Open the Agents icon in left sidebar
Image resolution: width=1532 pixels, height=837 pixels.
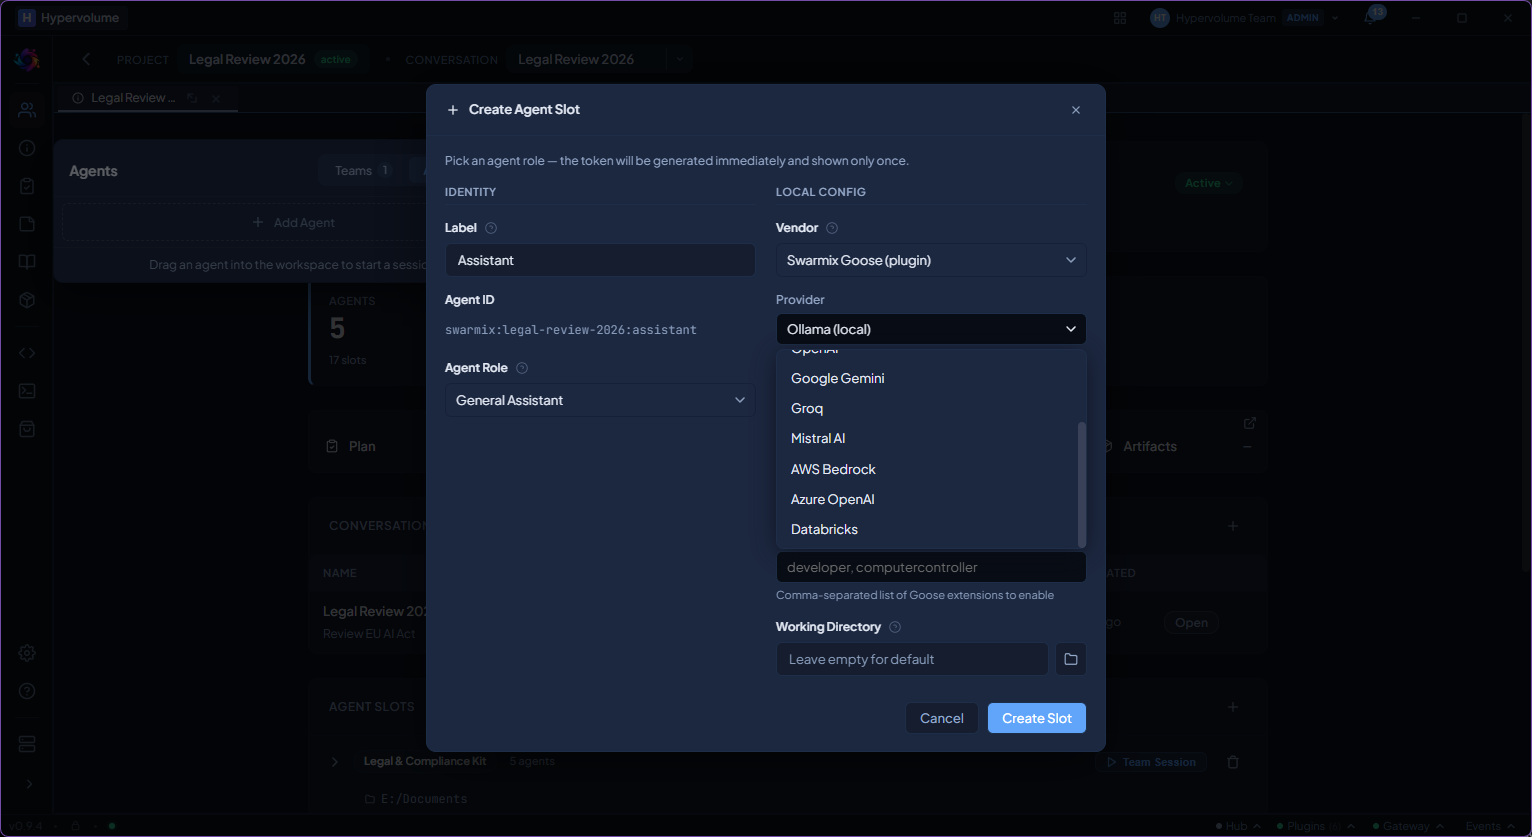point(27,110)
